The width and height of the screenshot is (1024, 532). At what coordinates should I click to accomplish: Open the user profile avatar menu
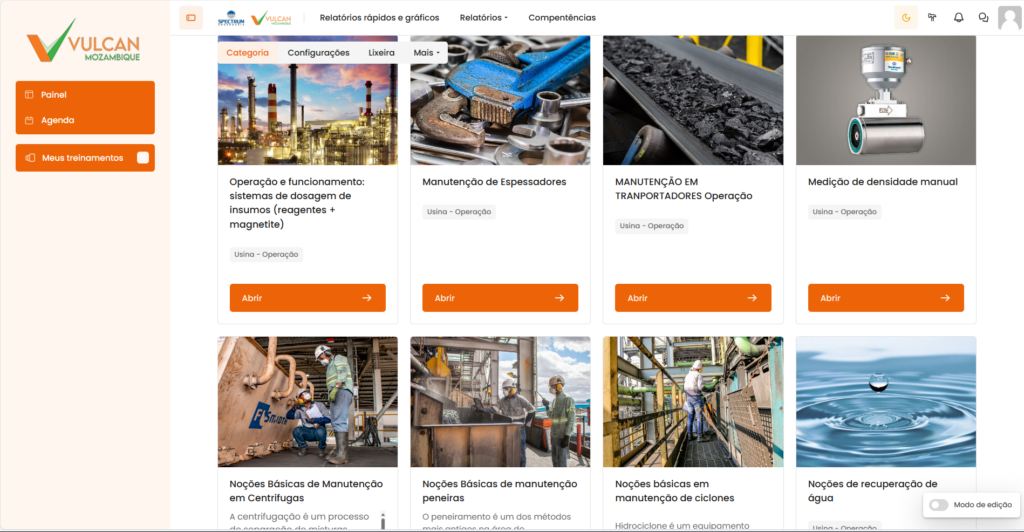1009,17
